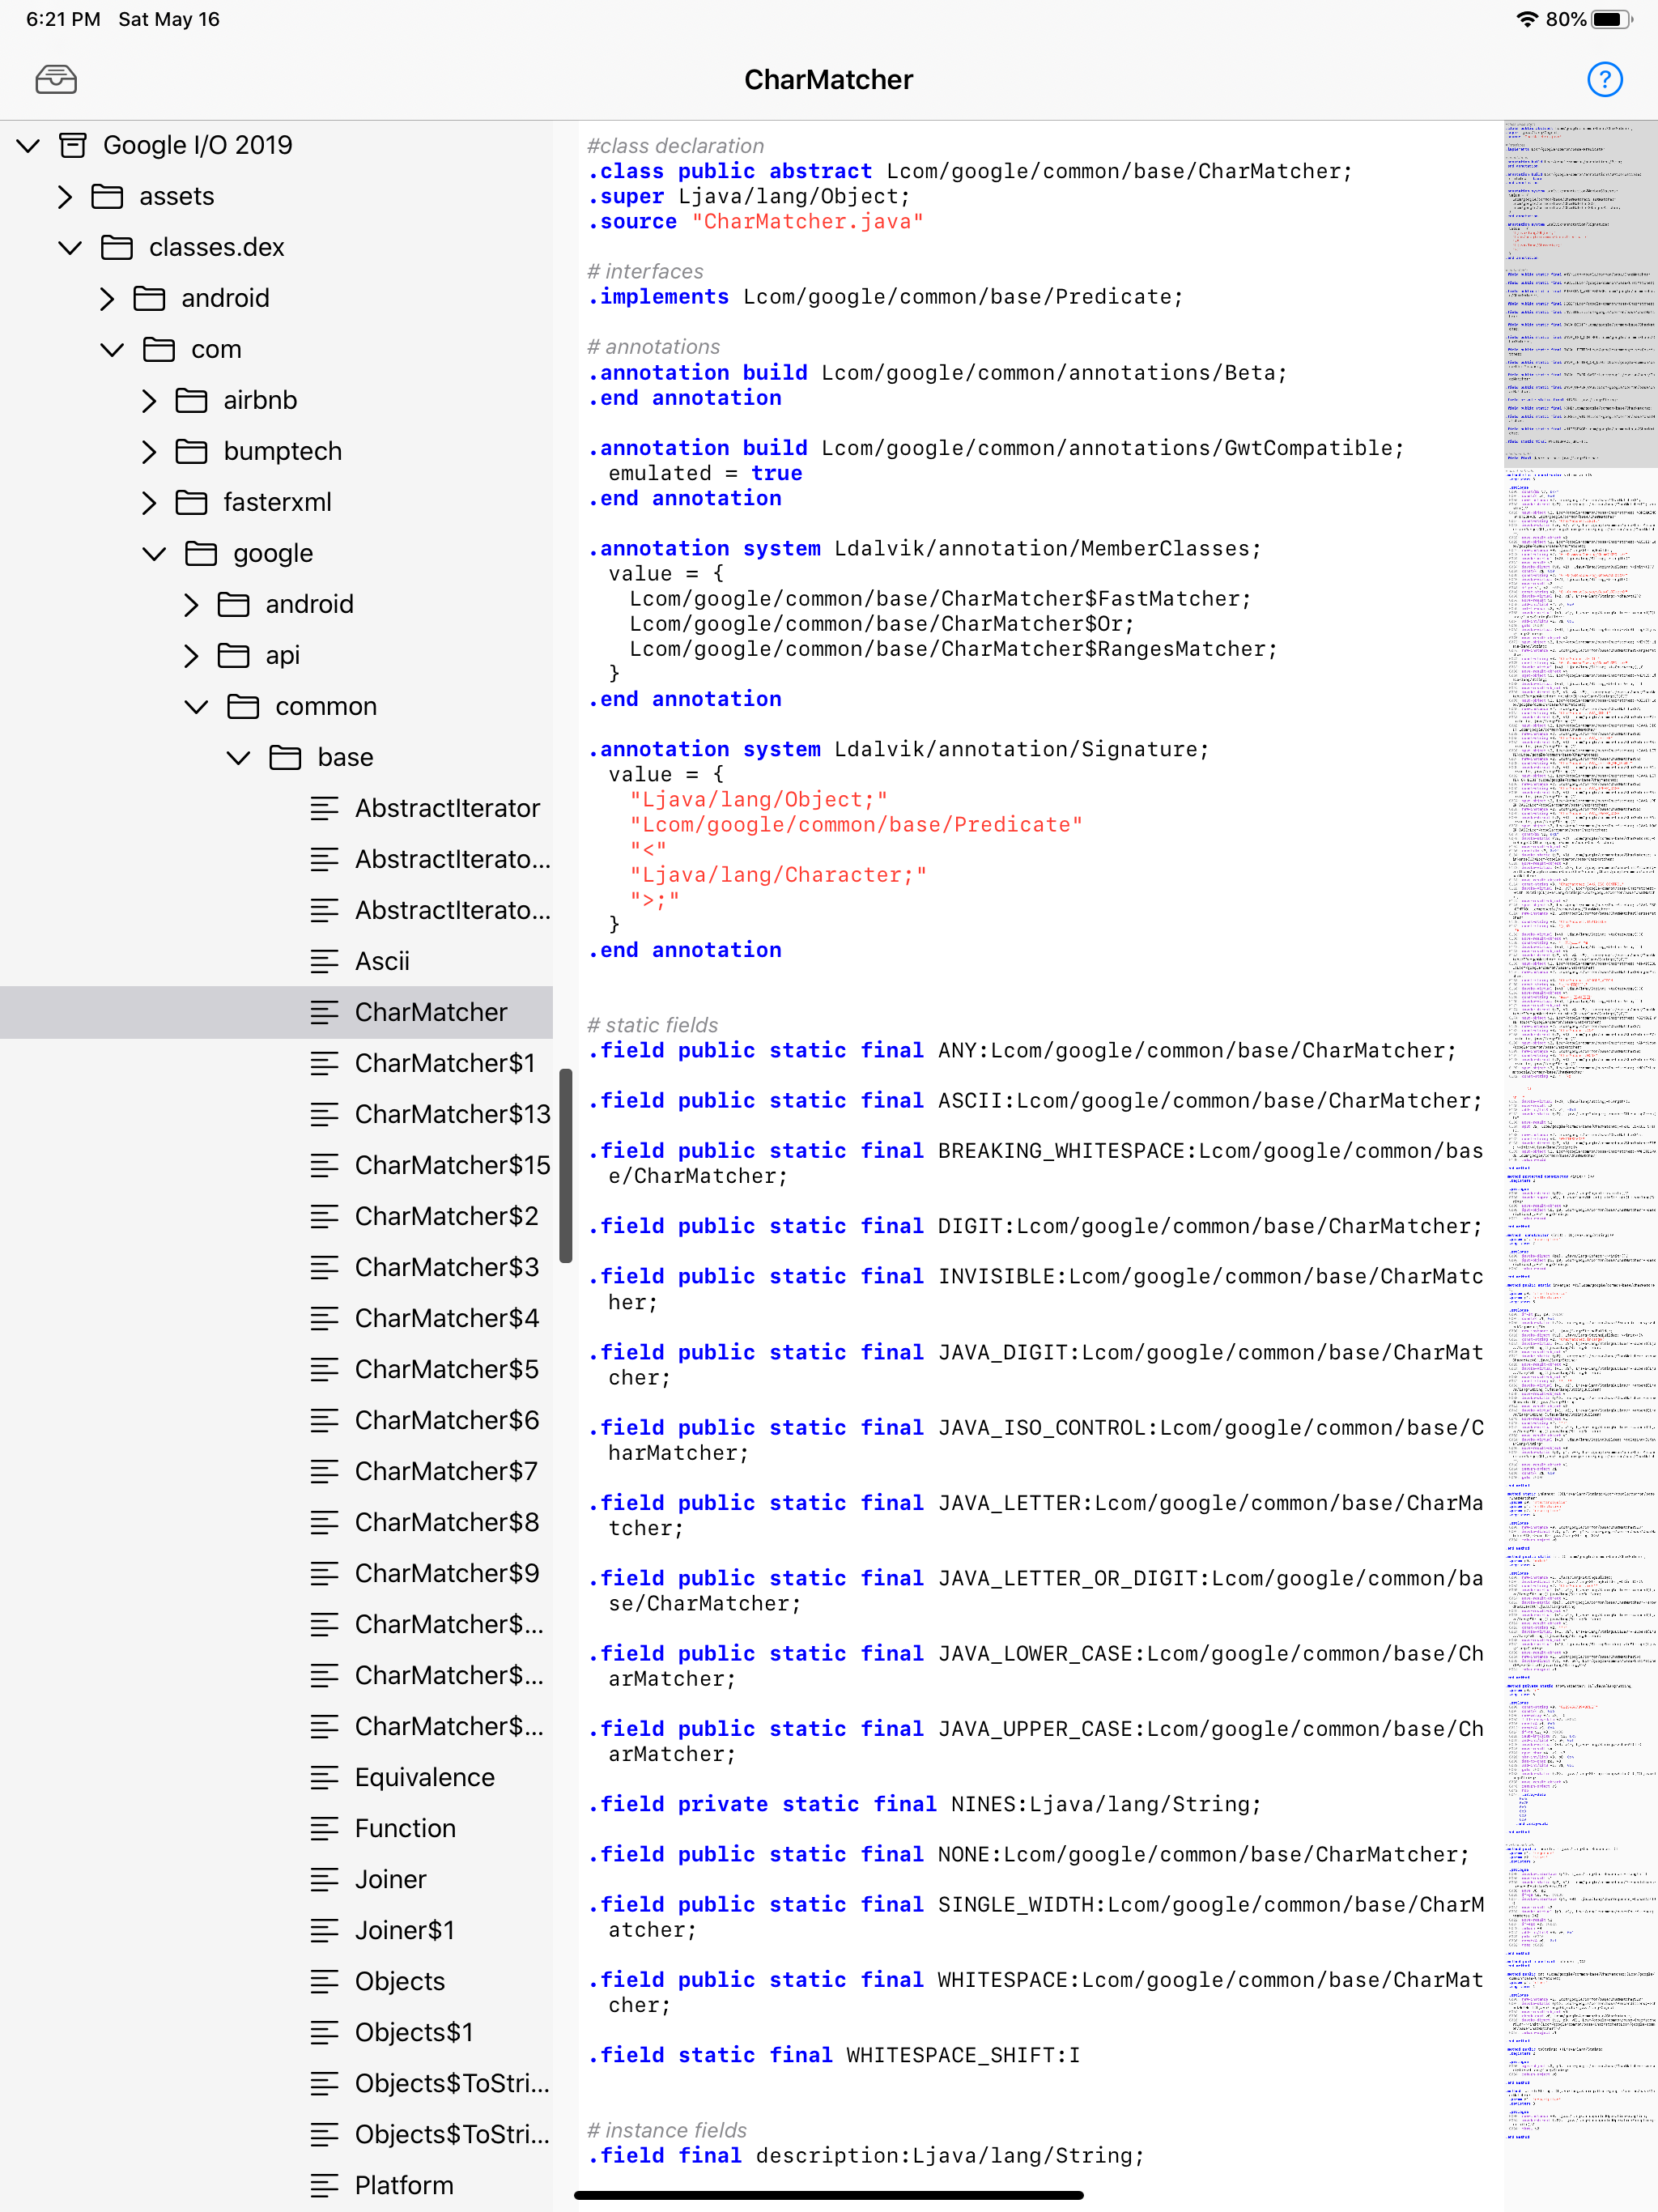Open the Help question mark icon
The image size is (1658, 2212).
(1604, 80)
